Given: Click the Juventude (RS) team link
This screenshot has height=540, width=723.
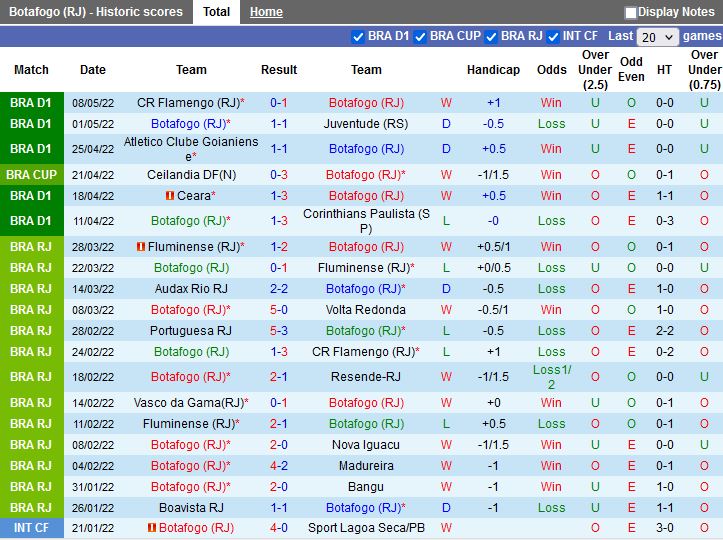Looking at the screenshot, I should point(366,124).
